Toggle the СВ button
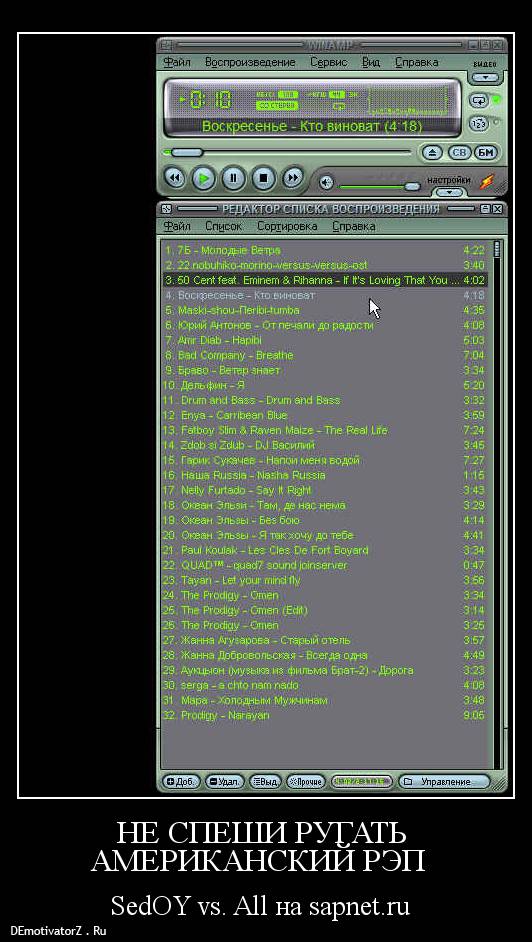 tap(459, 153)
